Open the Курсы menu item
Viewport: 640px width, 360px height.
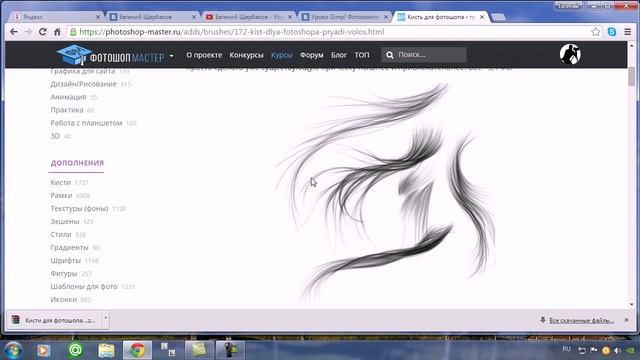point(282,55)
